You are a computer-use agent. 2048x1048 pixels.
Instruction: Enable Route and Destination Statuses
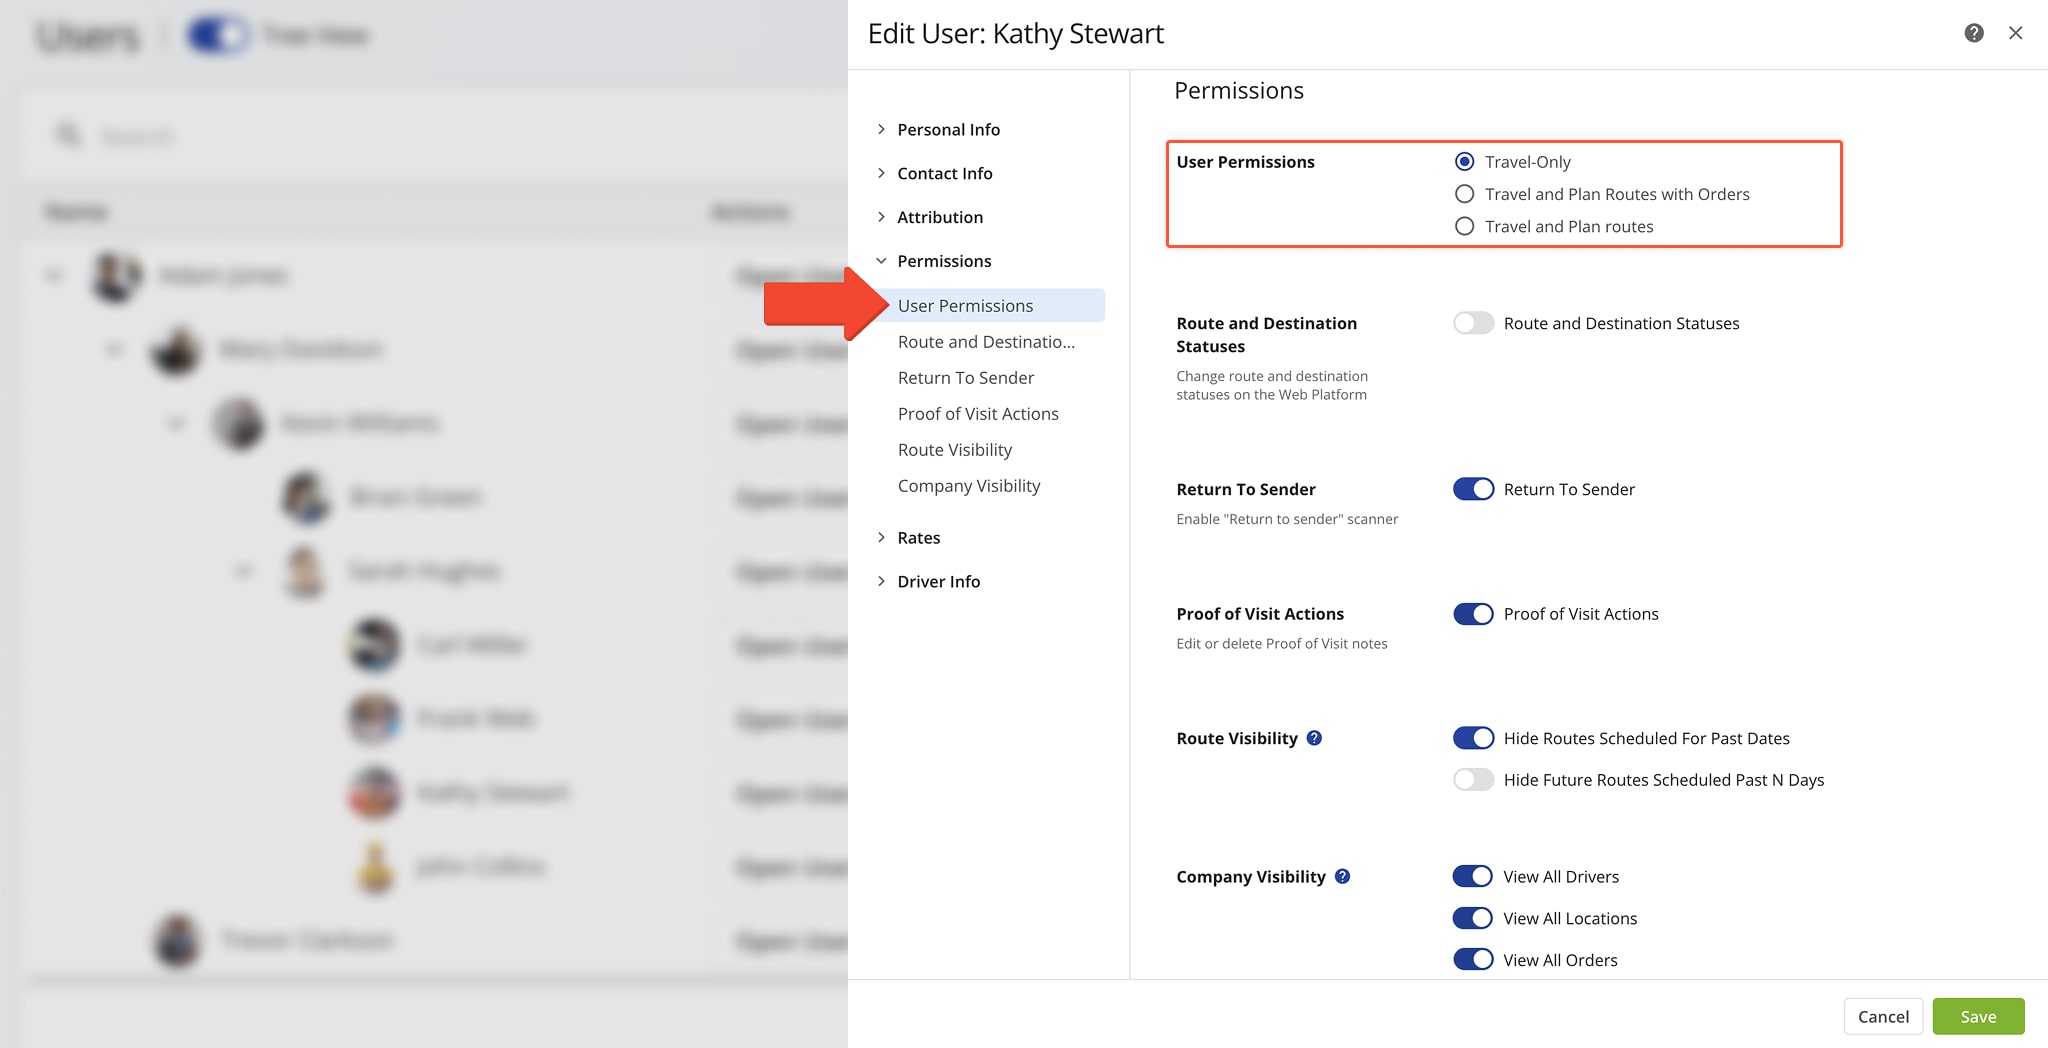tap(1472, 323)
